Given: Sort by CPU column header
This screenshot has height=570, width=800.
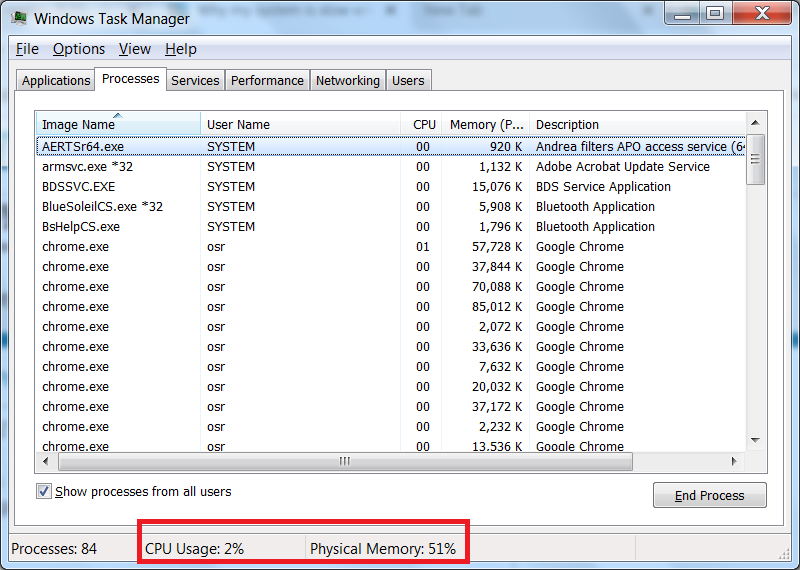Looking at the screenshot, I should tap(421, 124).
